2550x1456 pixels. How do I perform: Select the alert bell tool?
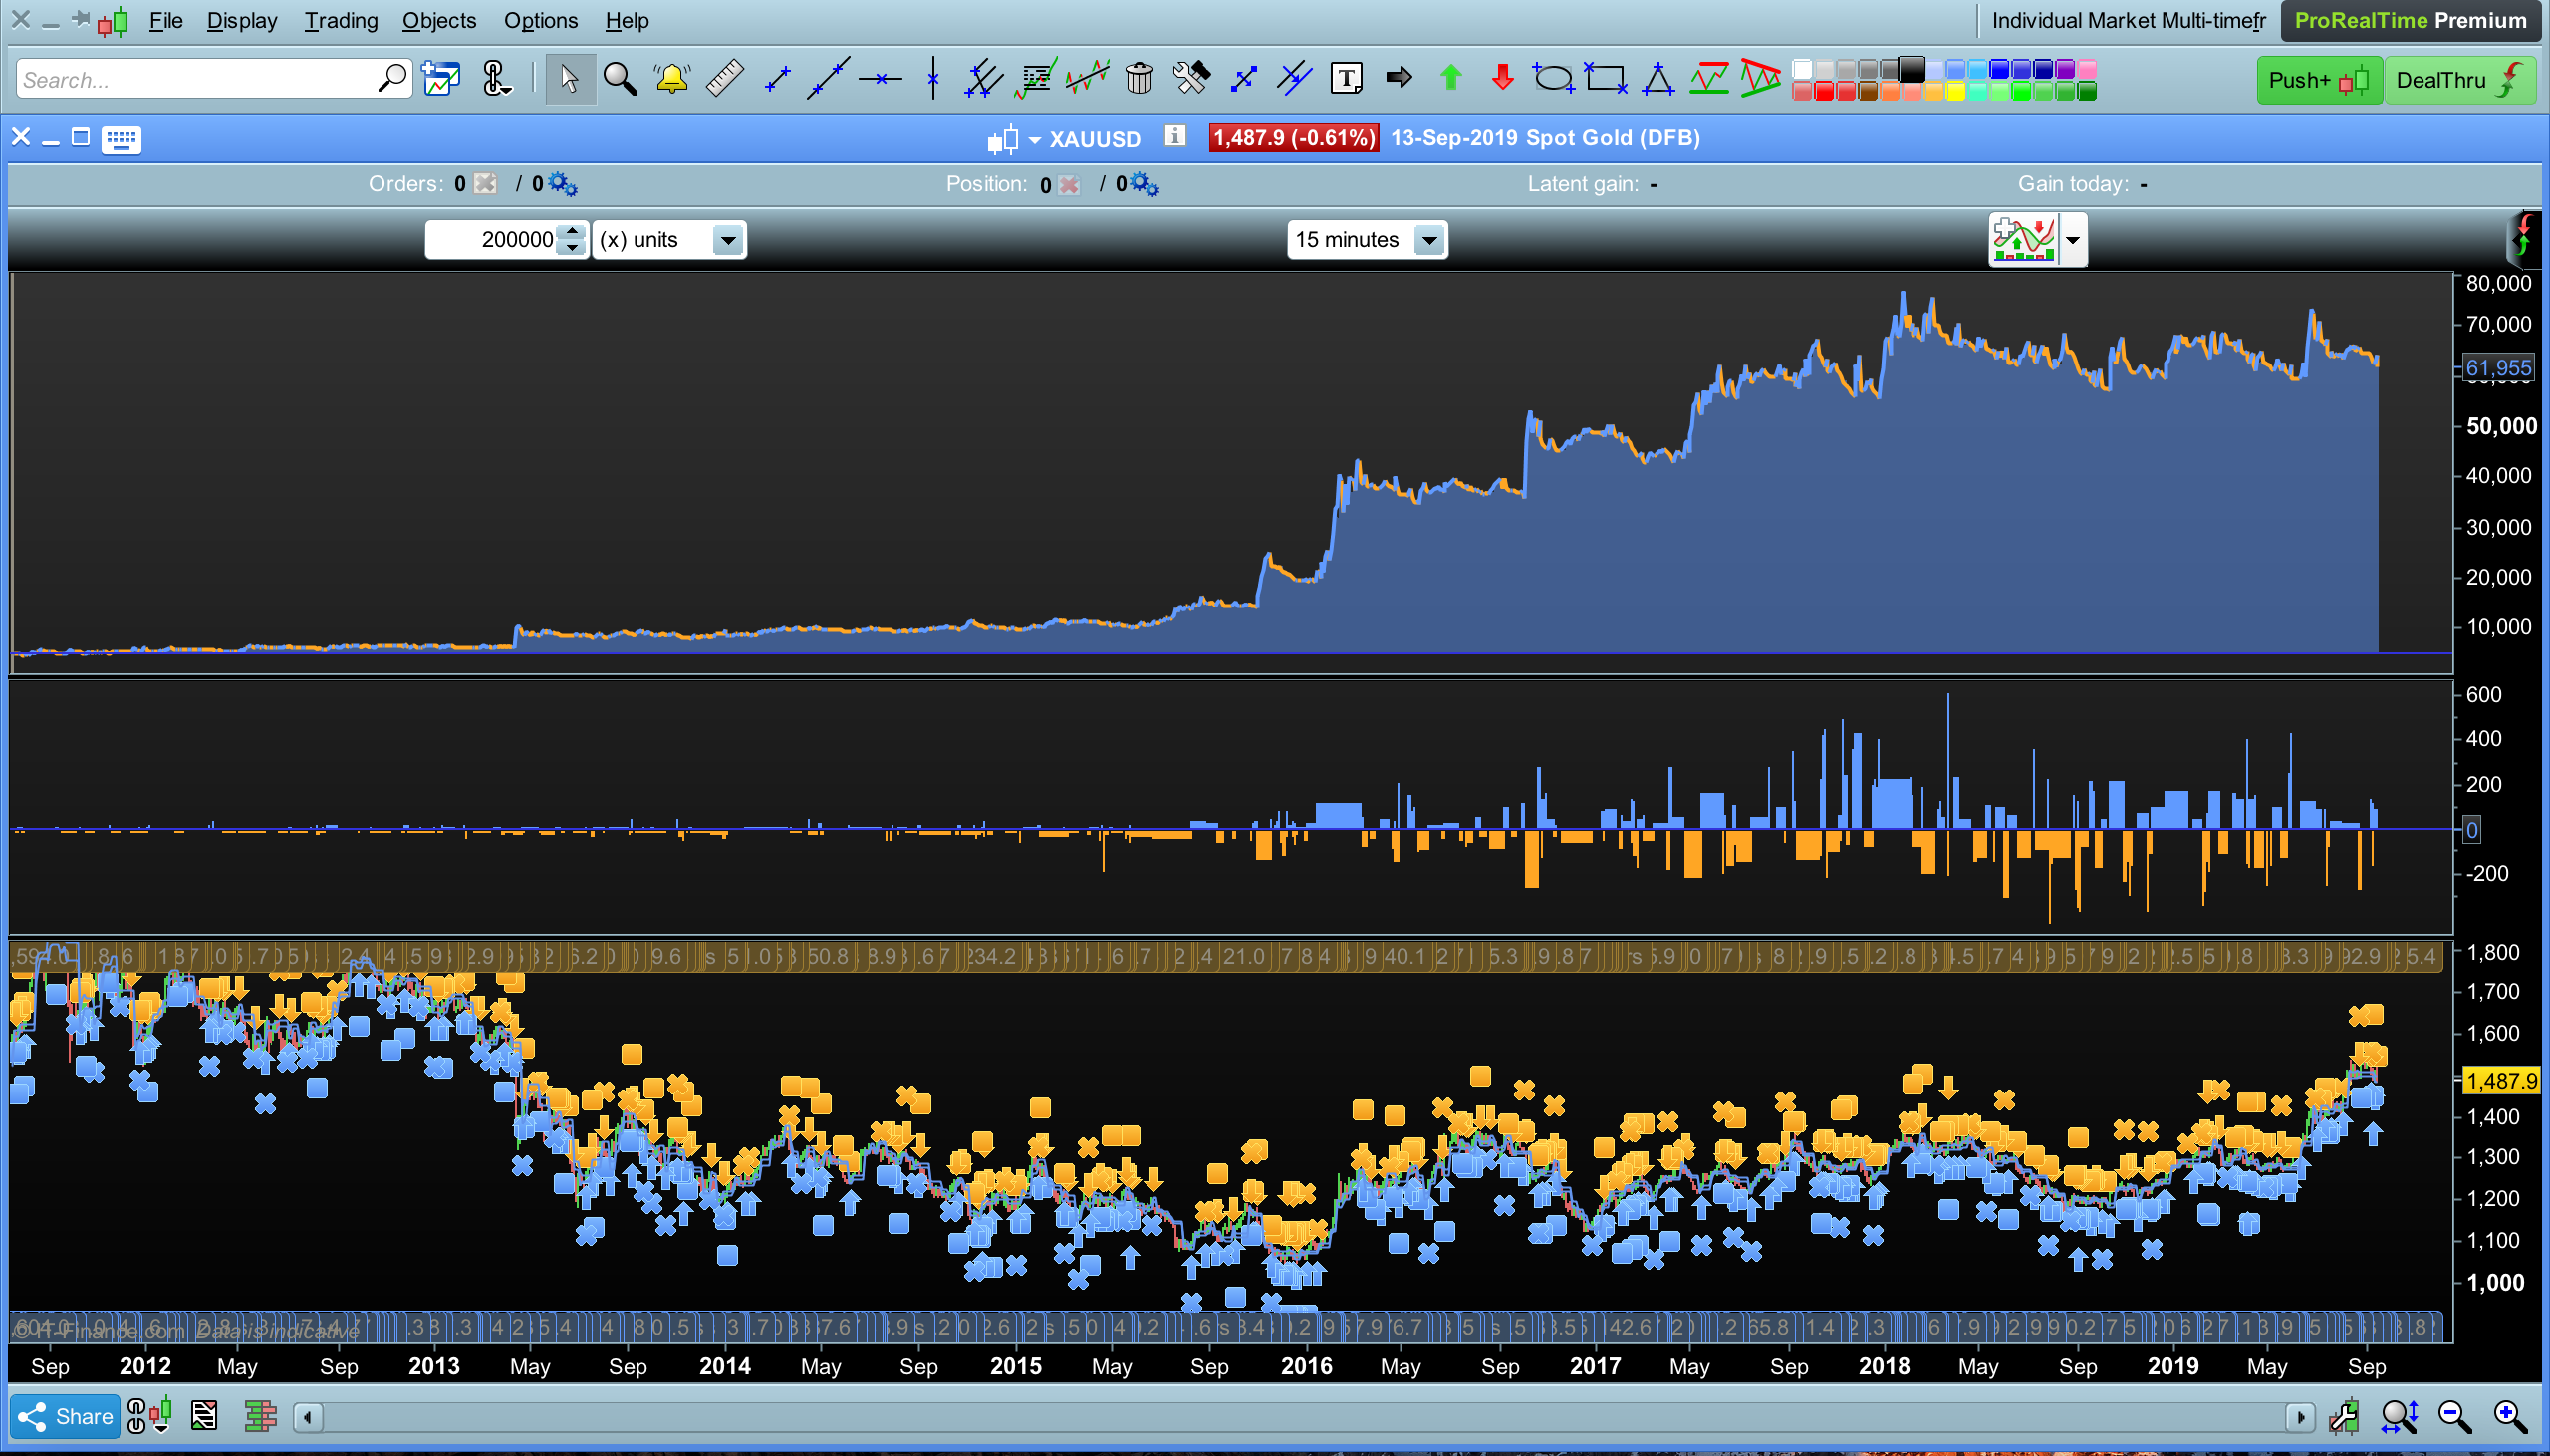672,78
